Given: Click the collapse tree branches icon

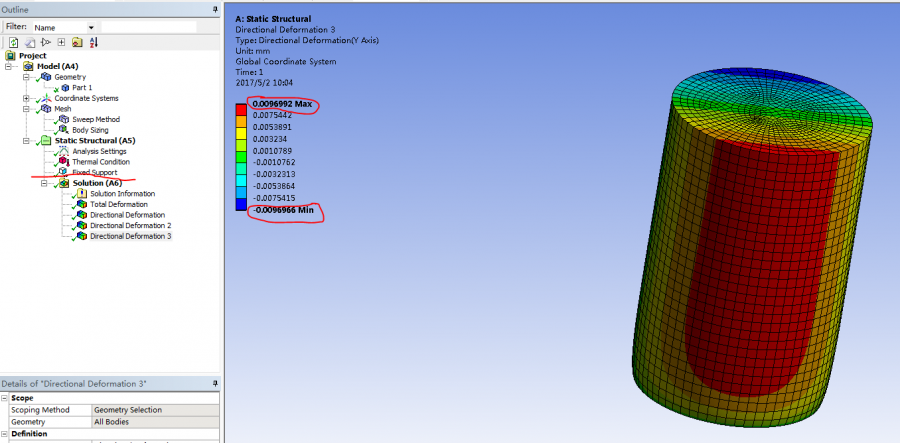Looking at the screenshot, I should coord(46,42).
